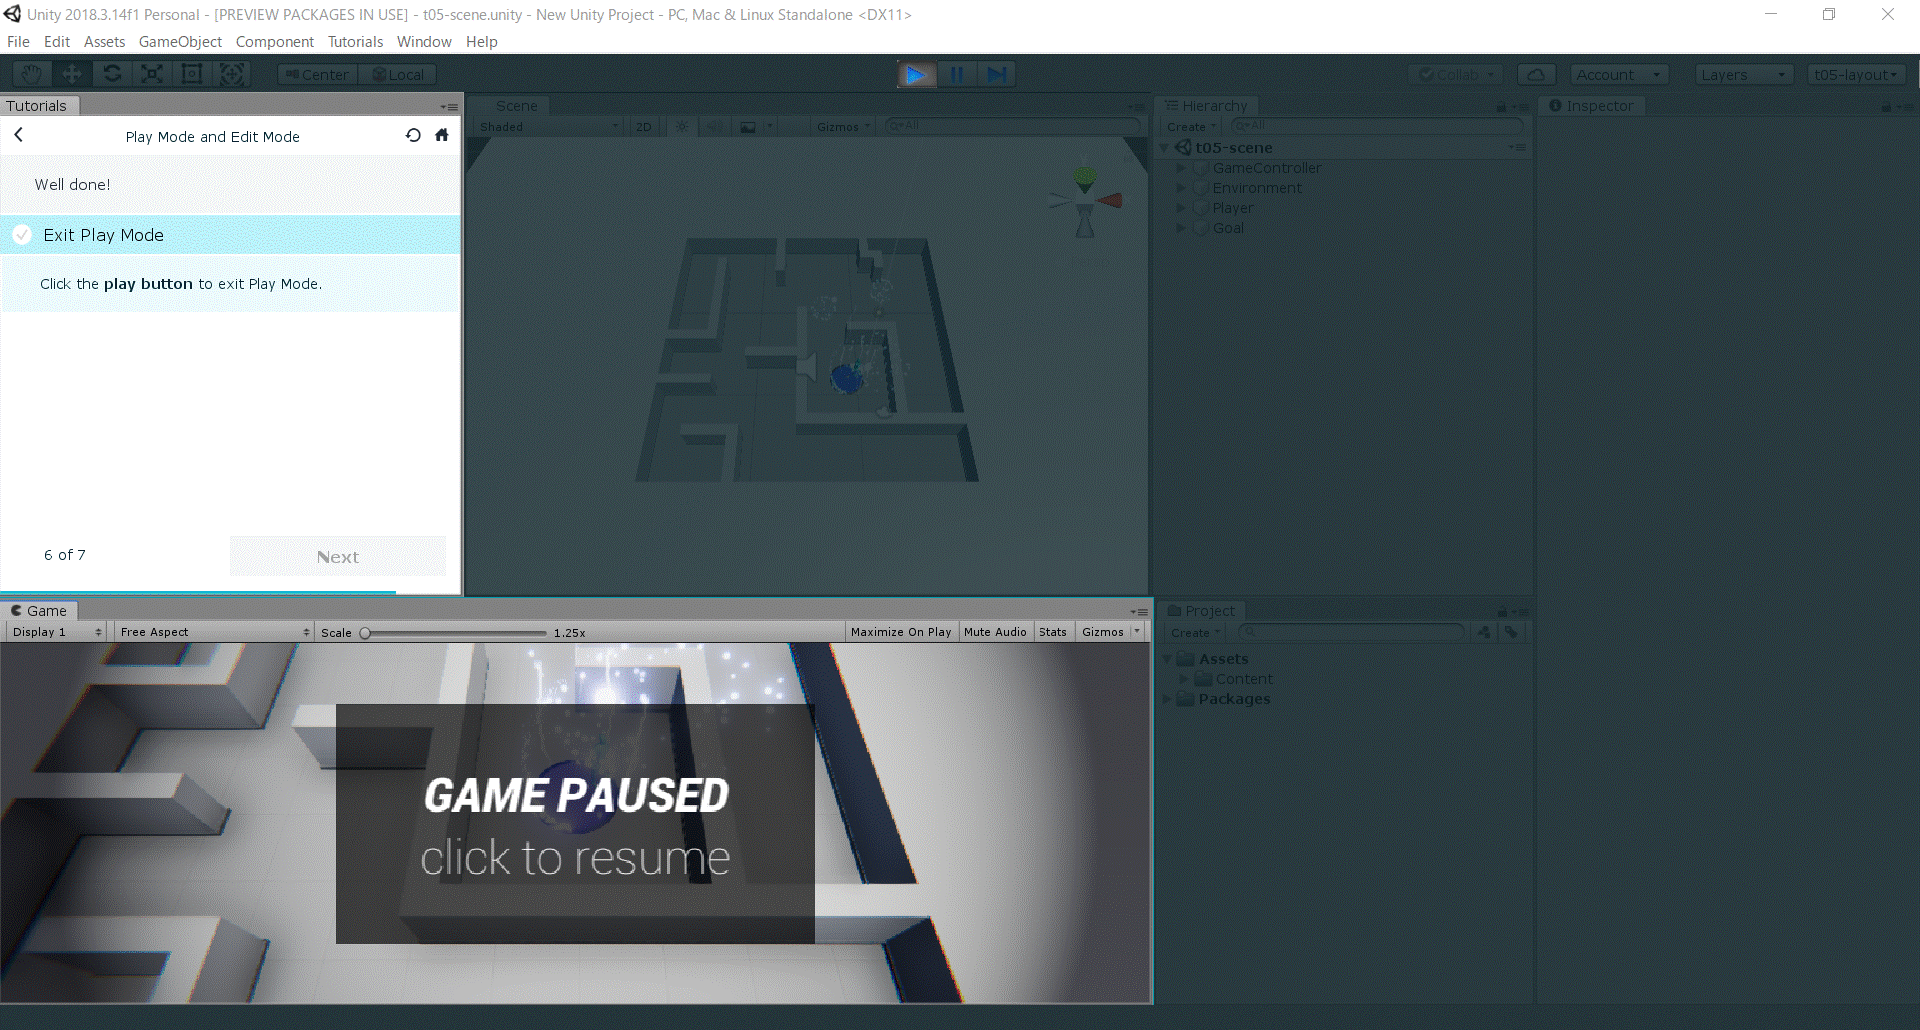The image size is (1920, 1030).
Task: Toggle scene audio in the Scene toolbar
Action: pos(713,127)
